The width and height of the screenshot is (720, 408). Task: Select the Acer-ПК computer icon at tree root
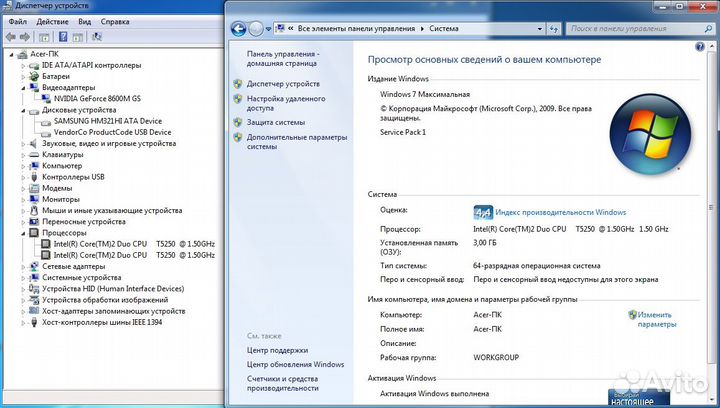(22, 54)
